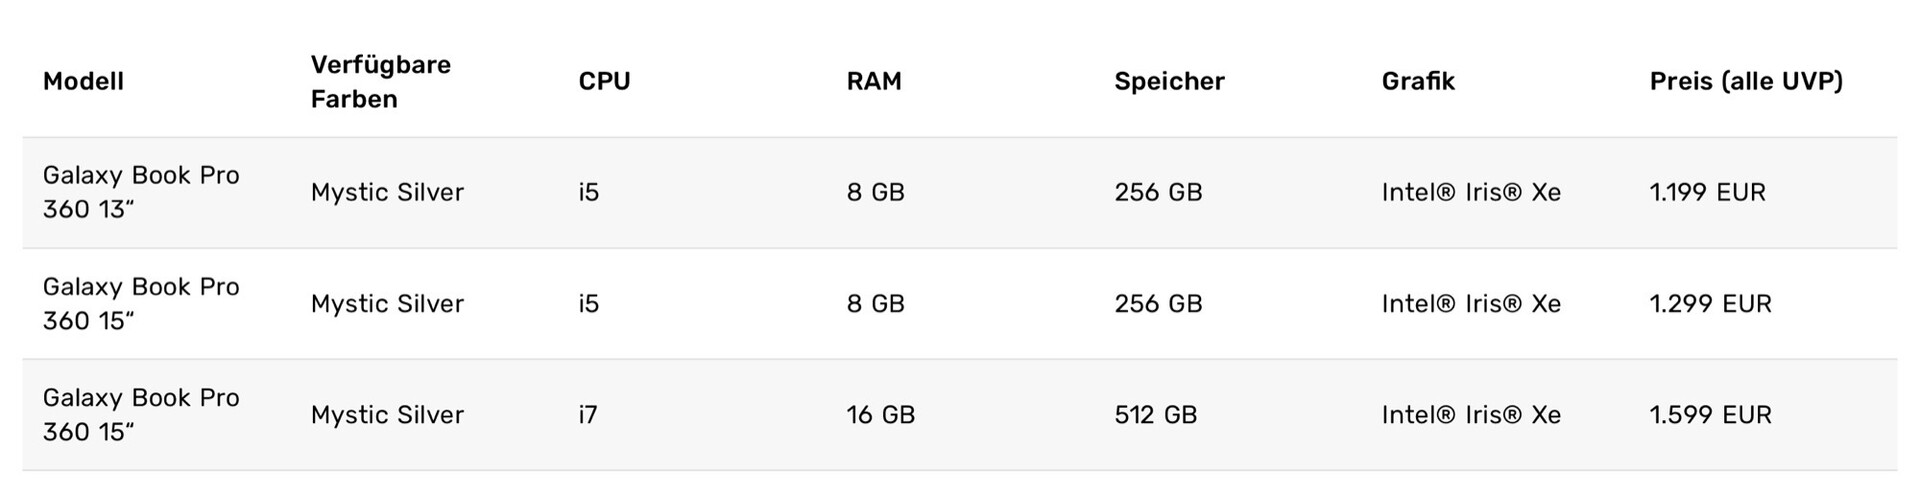The height and width of the screenshot is (495, 1920).
Task: Click the 1.599 EUR price cell
Action: (x=1710, y=414)
